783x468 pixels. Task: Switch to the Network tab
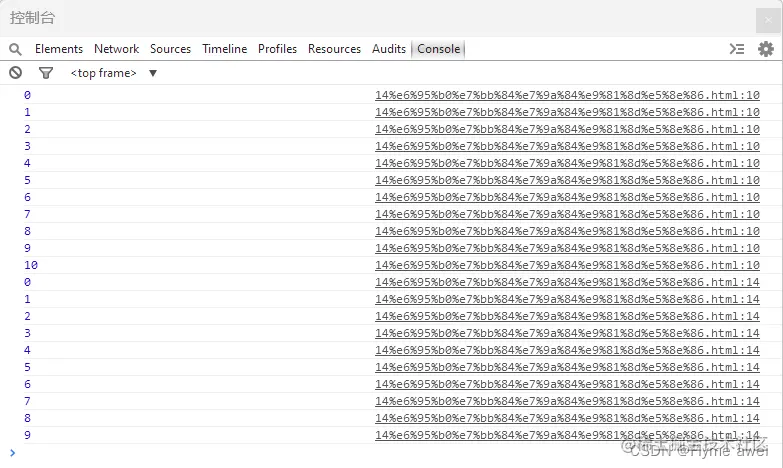pyautogui.click(x=116, y=49)
